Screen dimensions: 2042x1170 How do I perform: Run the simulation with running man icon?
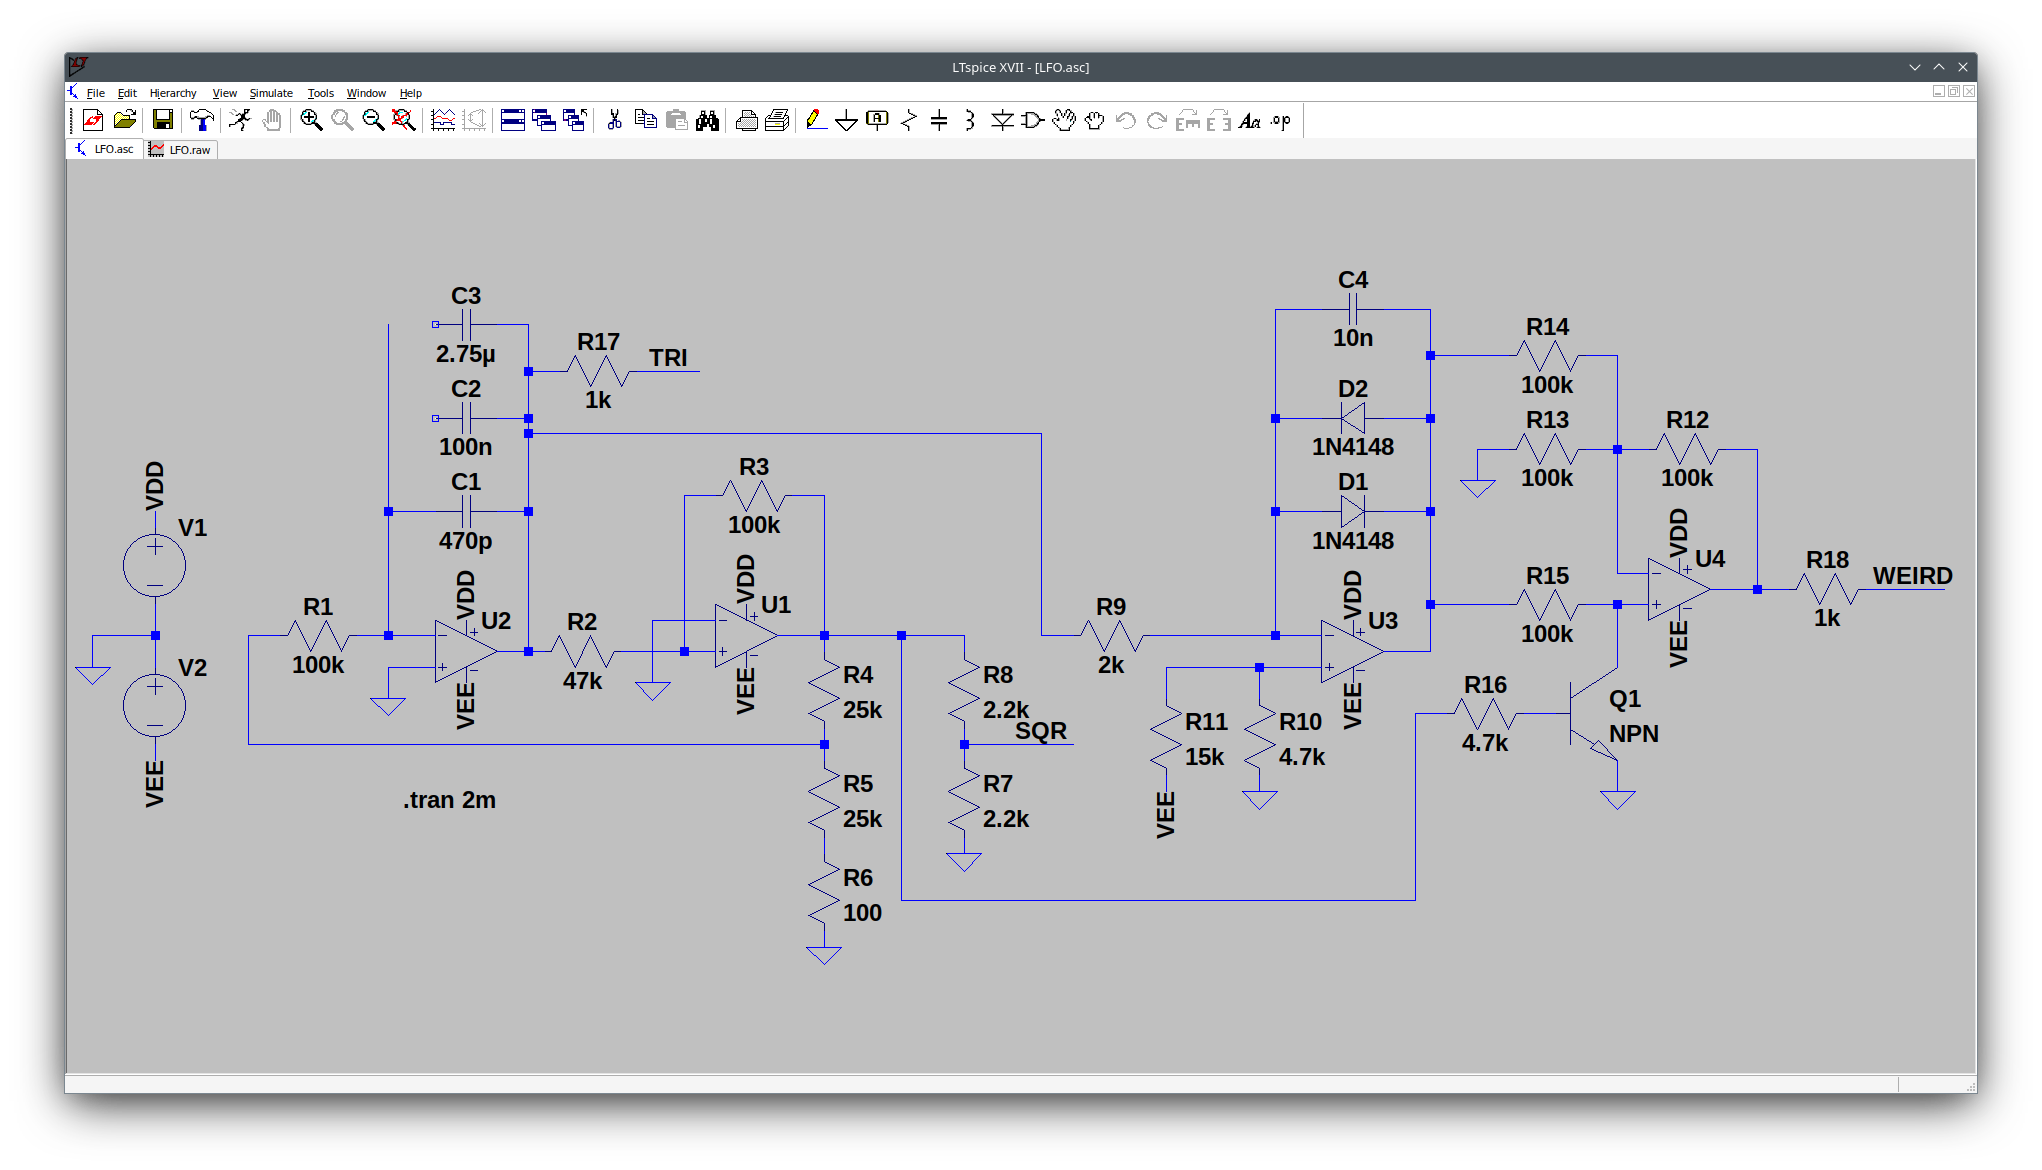(240, 121)
